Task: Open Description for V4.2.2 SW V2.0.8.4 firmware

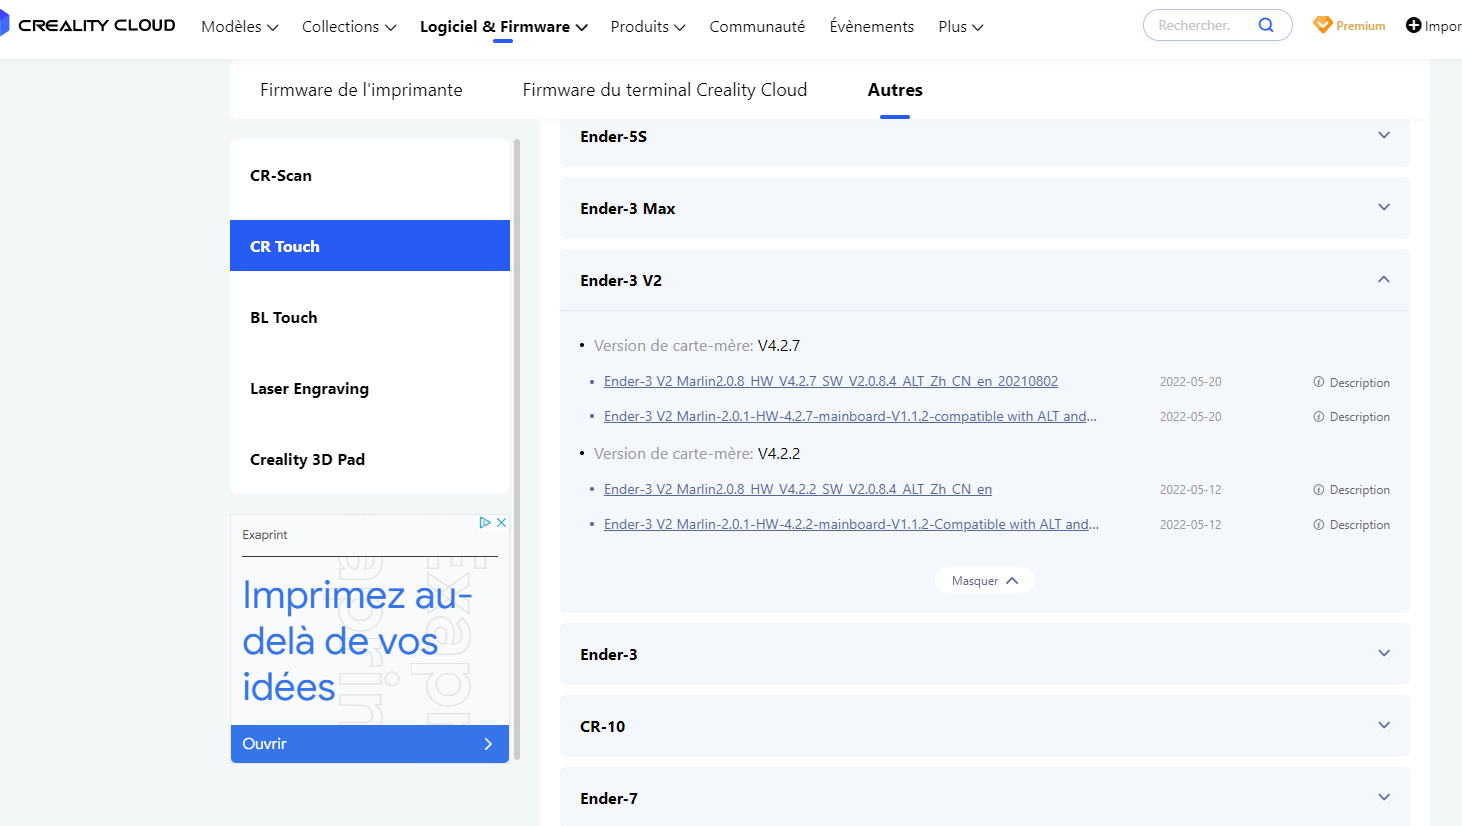Action: (1351, 490)
